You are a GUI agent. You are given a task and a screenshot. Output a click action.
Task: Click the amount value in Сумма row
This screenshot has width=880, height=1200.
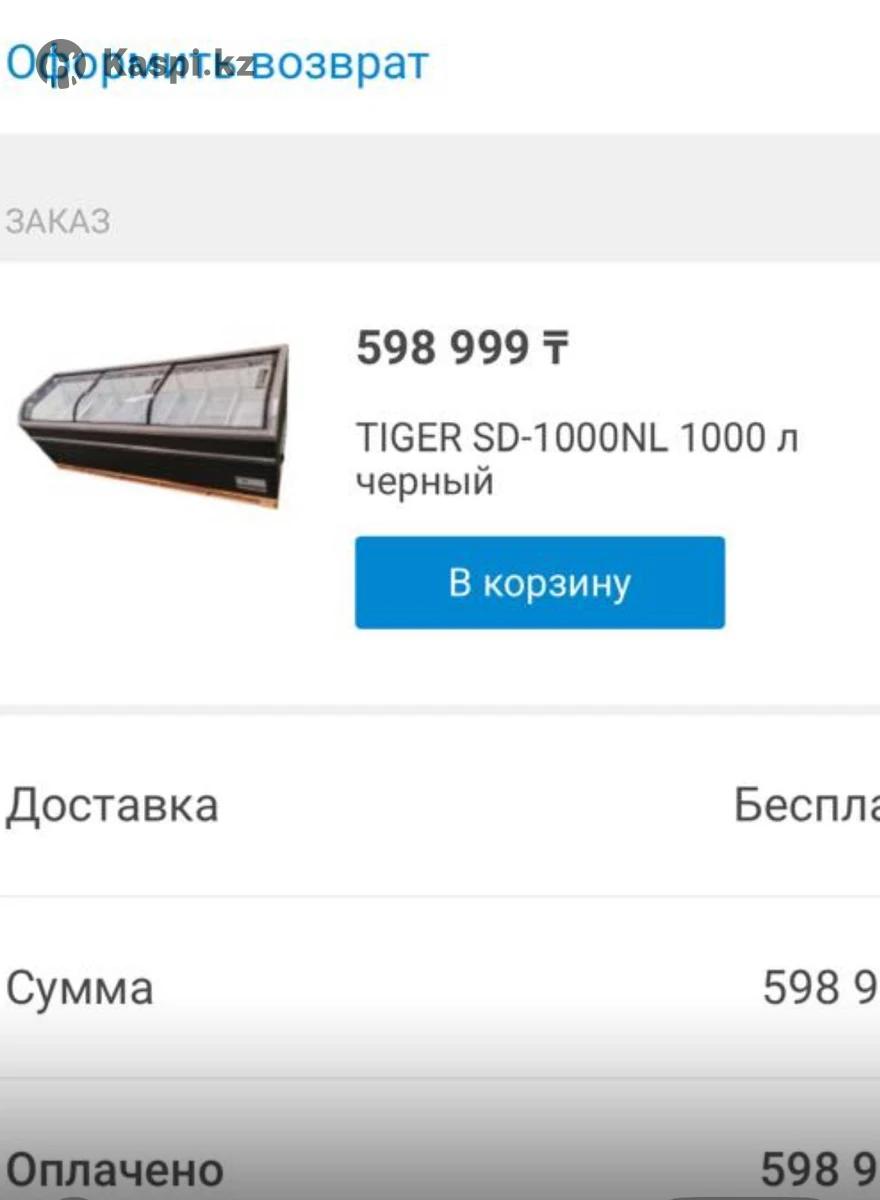point(820,989)
